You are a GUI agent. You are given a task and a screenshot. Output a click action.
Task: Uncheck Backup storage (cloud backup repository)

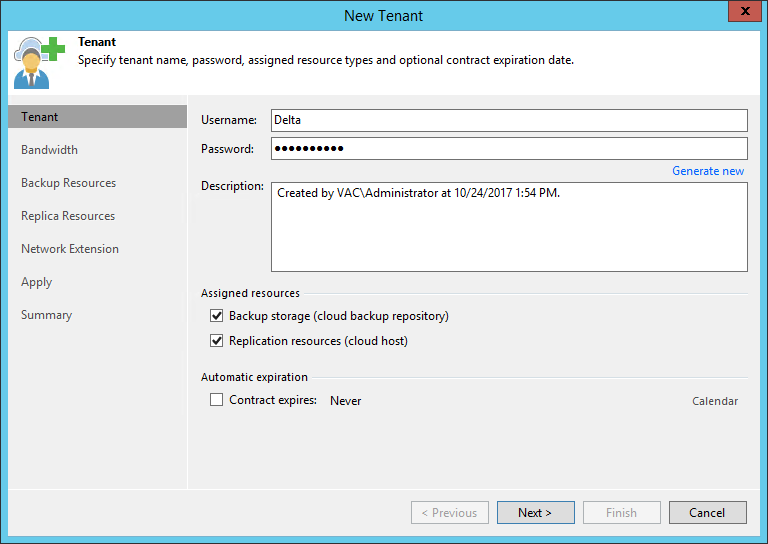(x=217, y=316)
